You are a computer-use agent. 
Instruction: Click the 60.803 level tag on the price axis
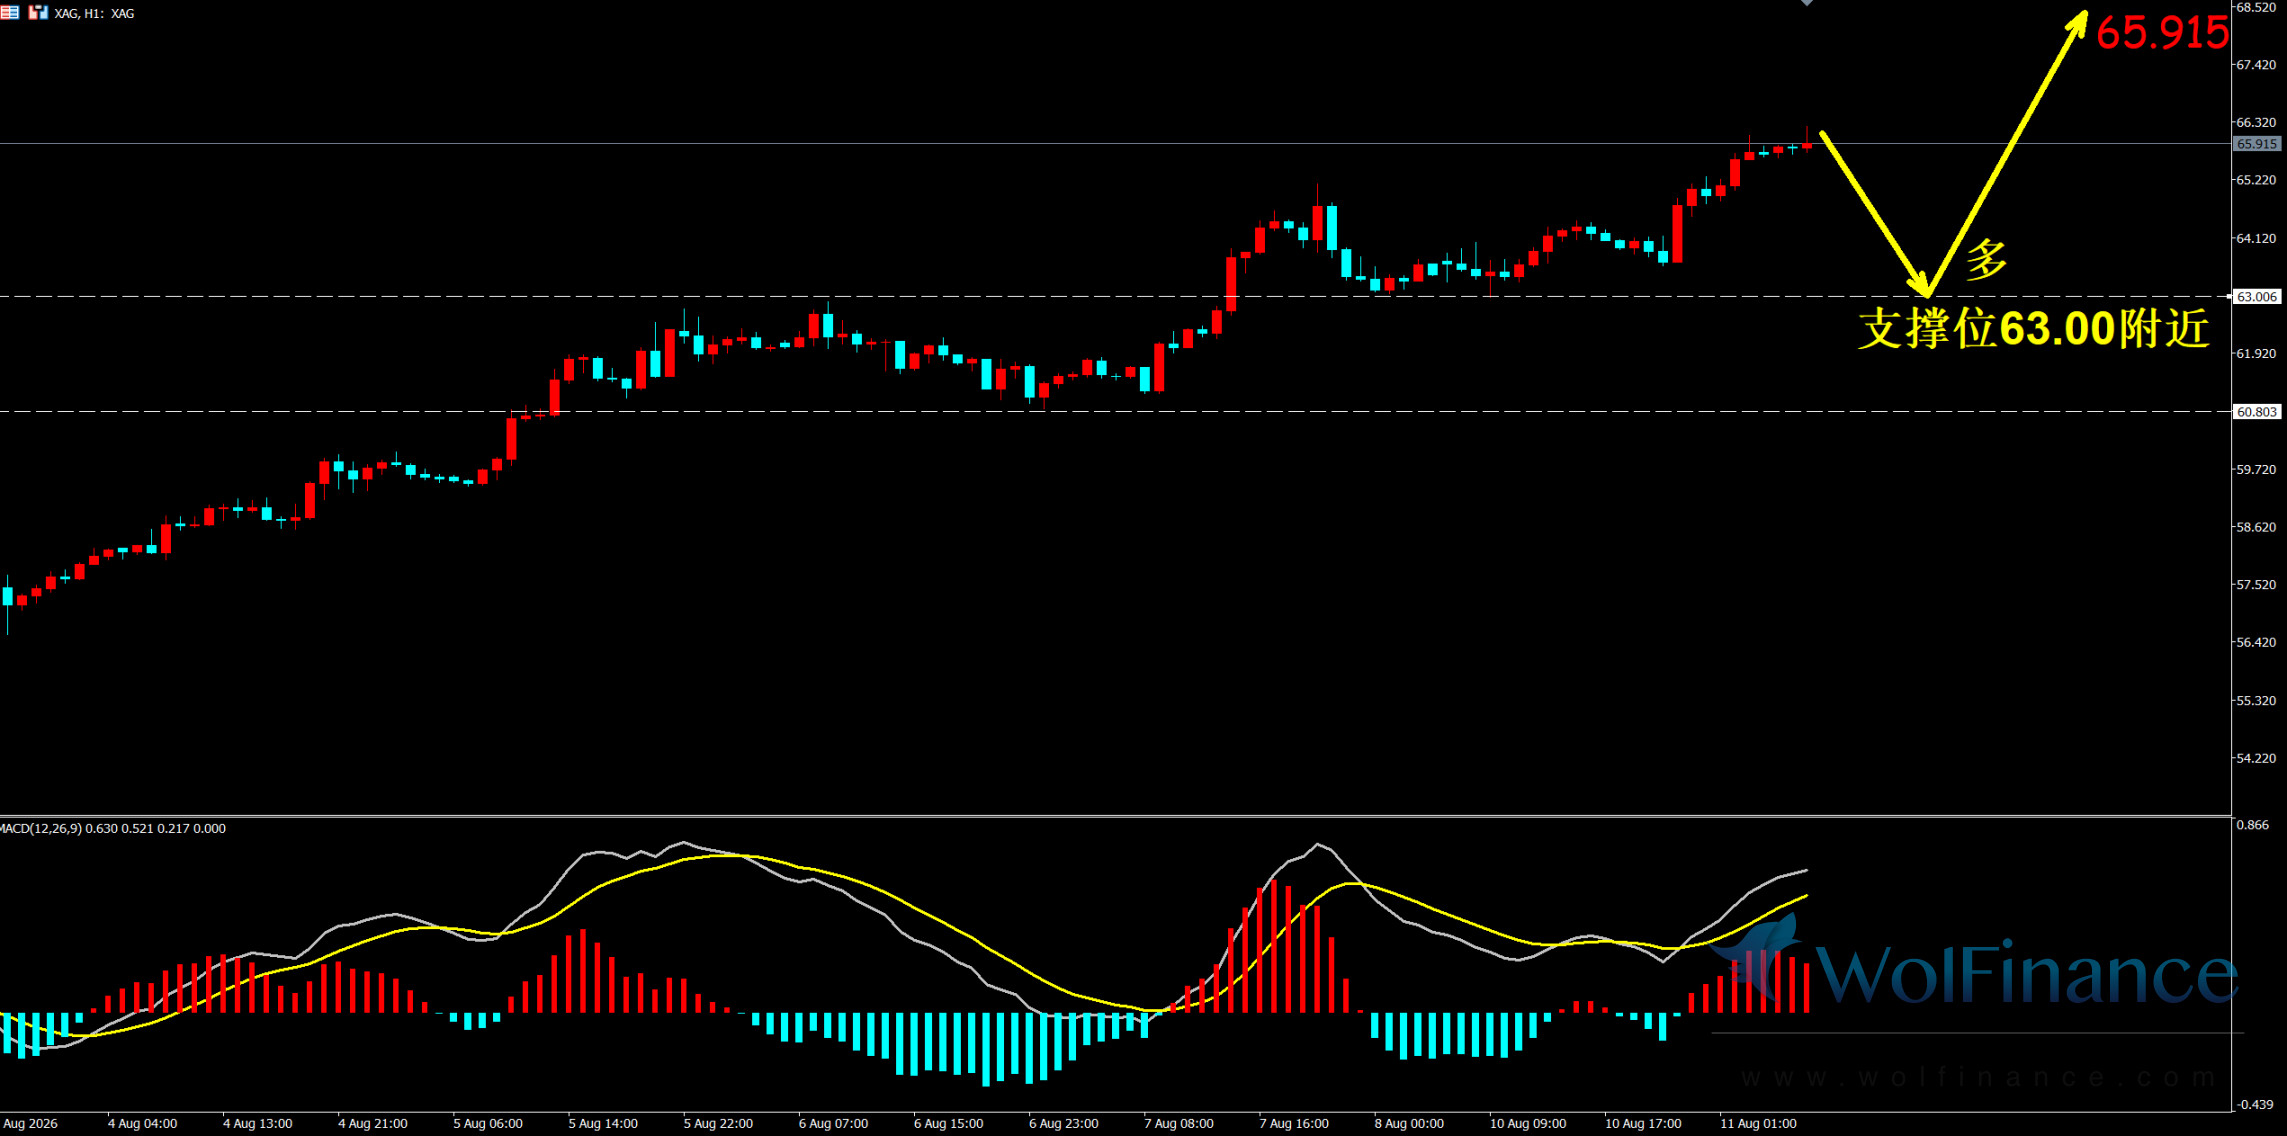point(2257,412)
